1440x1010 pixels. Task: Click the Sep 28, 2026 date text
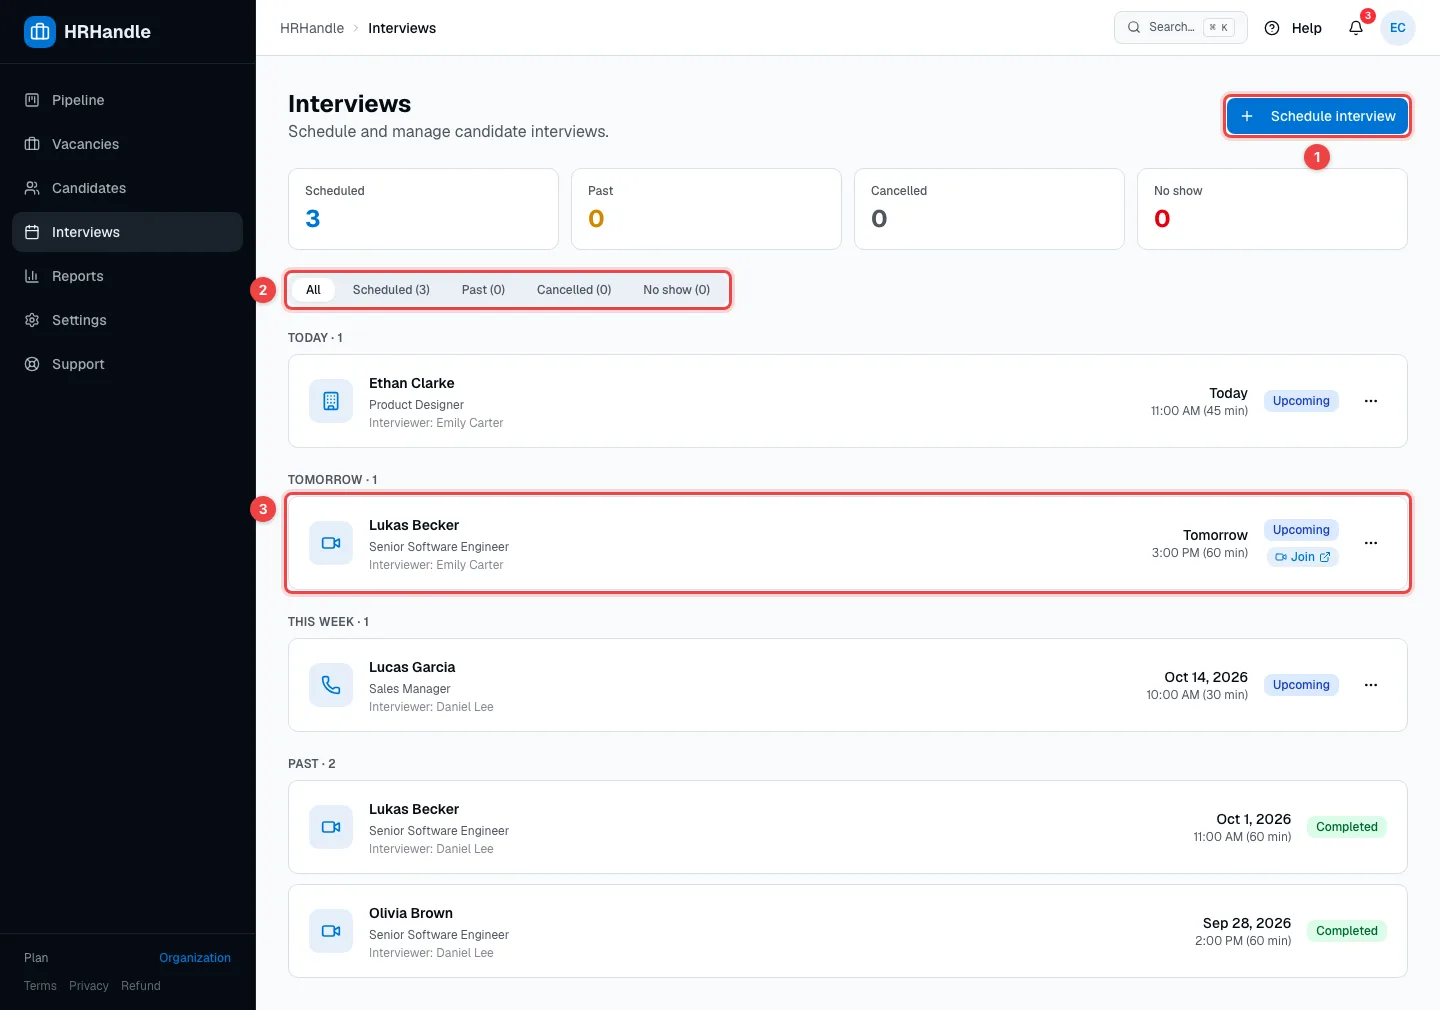coord(1247,923)
